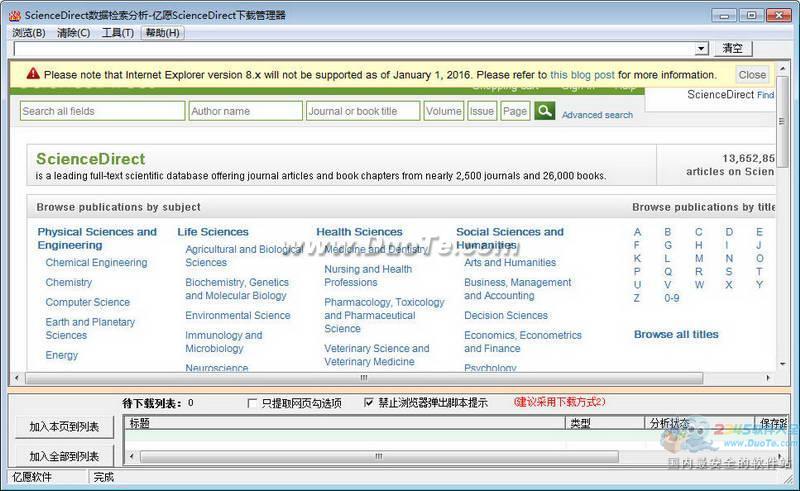Image resolution: width=800 pixels, height=491 pixels.
Task: Open Agricultural and Biological Sciences link
Action: pos(244,256)
